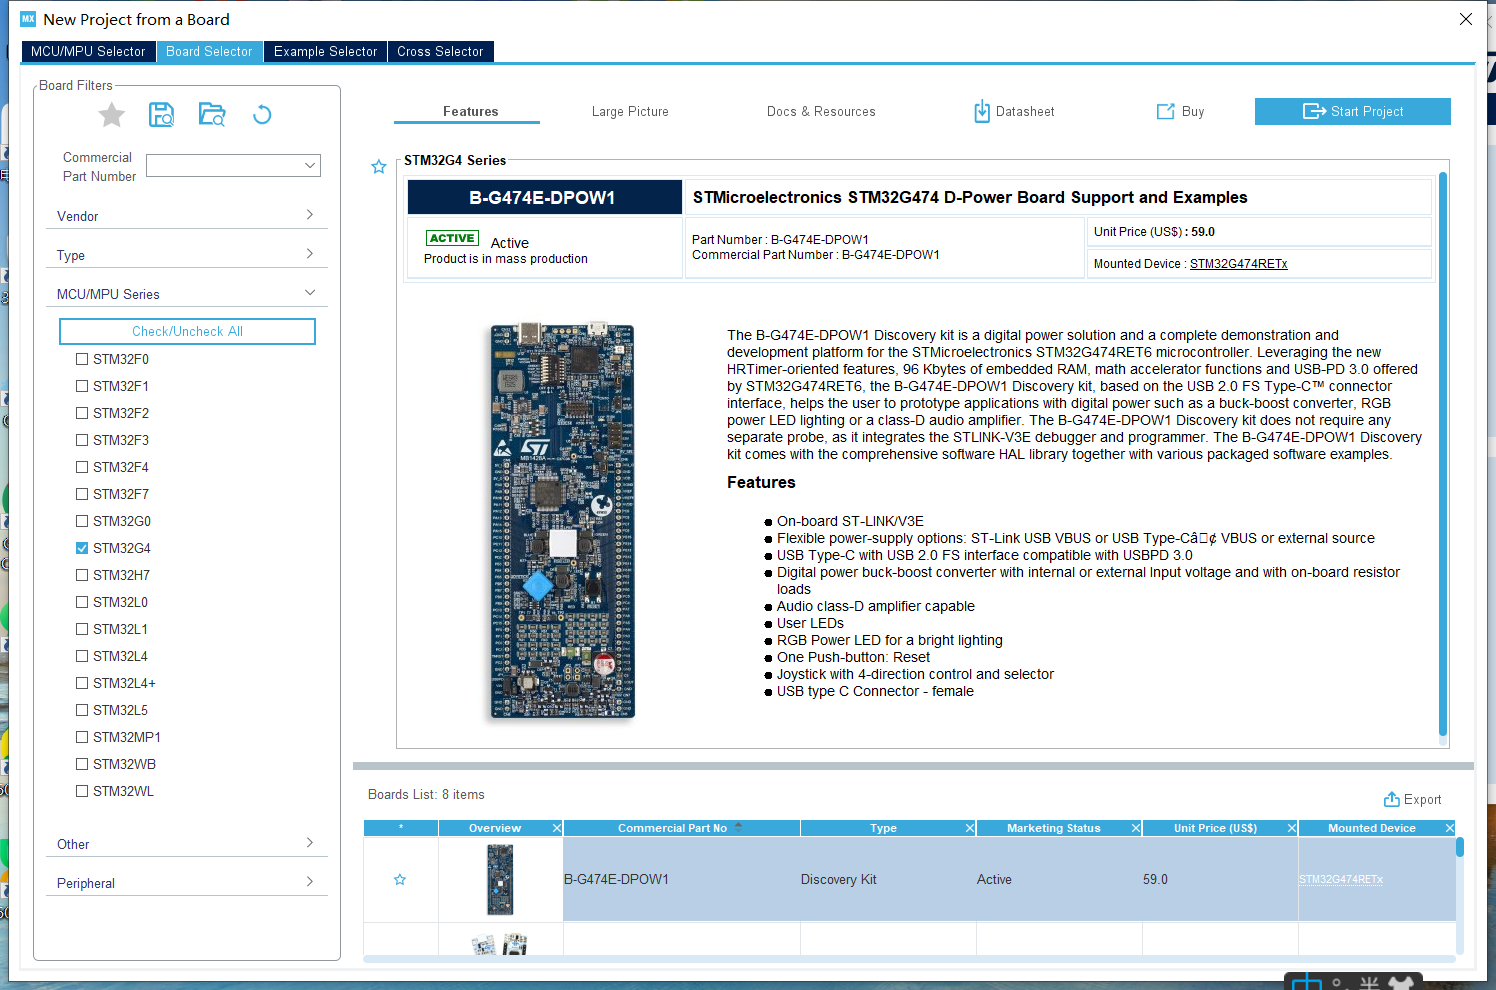Screen dimensions: 1496x990
Task: Check the STM32F4 series box
Action: click(82, 467)
